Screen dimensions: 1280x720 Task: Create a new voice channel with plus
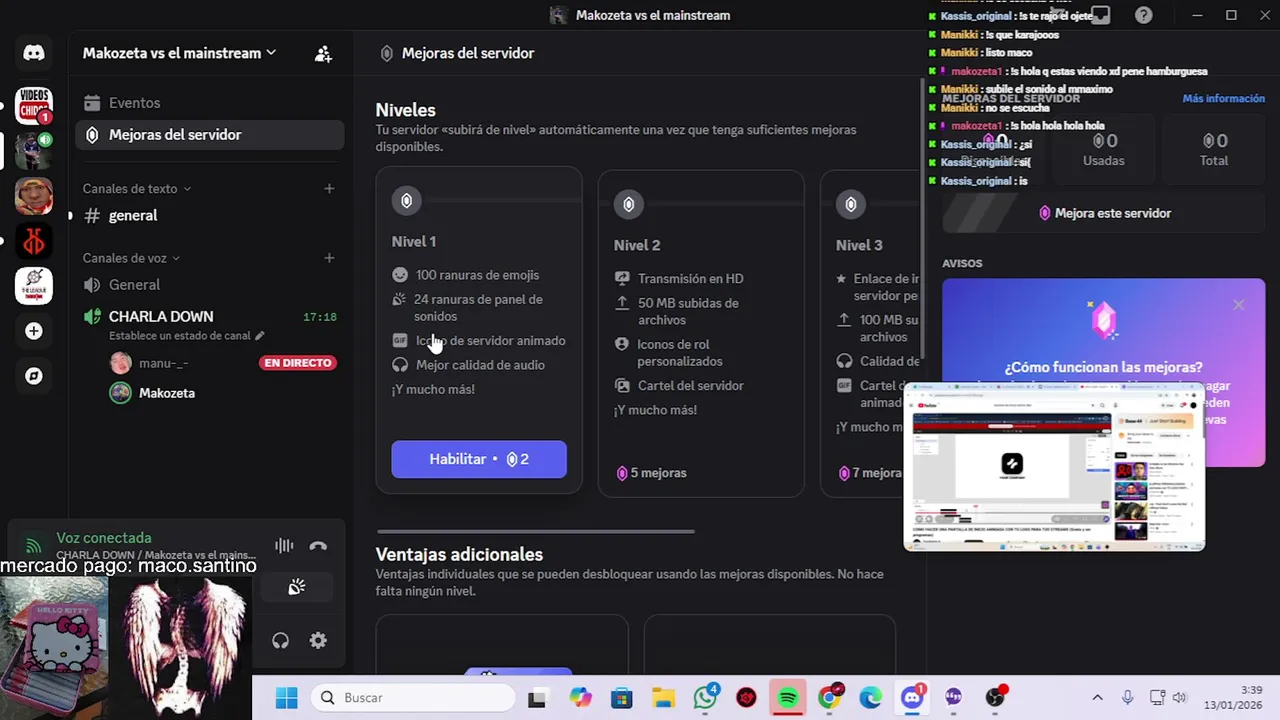pos(329,258)
